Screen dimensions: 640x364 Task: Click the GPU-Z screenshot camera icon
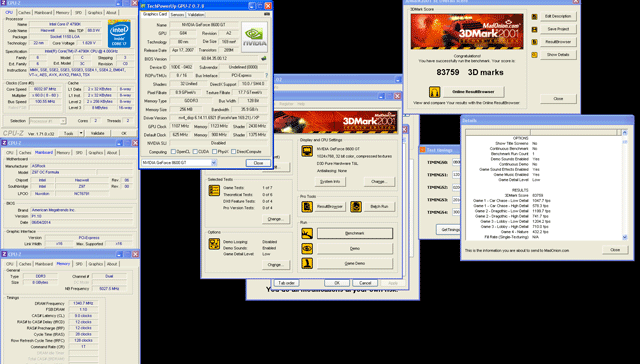pyautogui.click(x=267, y=14)
